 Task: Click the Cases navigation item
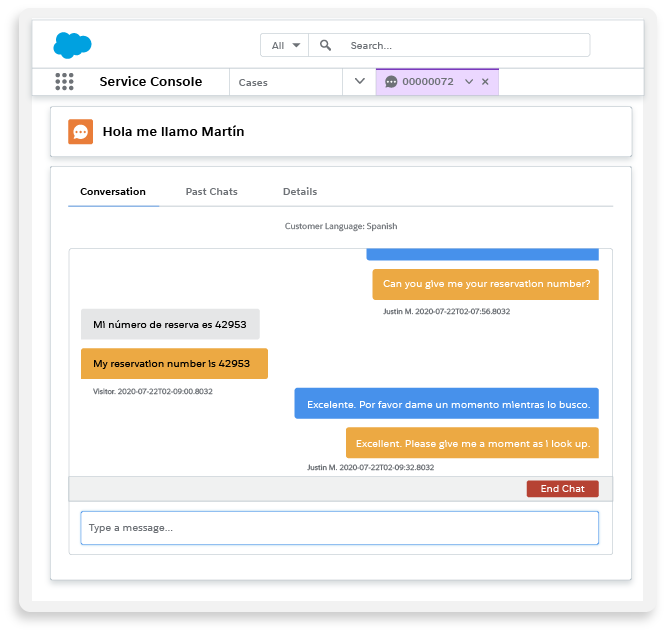click(253, 83)
